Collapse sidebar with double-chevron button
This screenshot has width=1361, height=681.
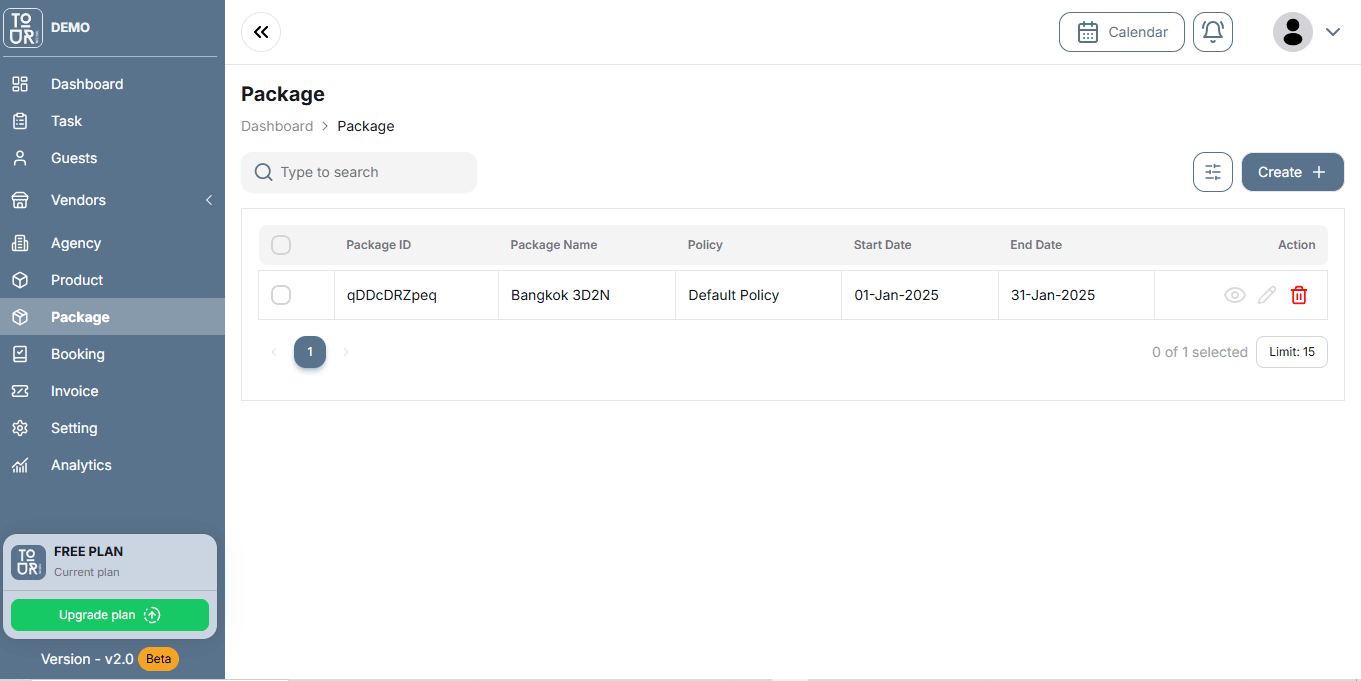[x=261, y=32]
